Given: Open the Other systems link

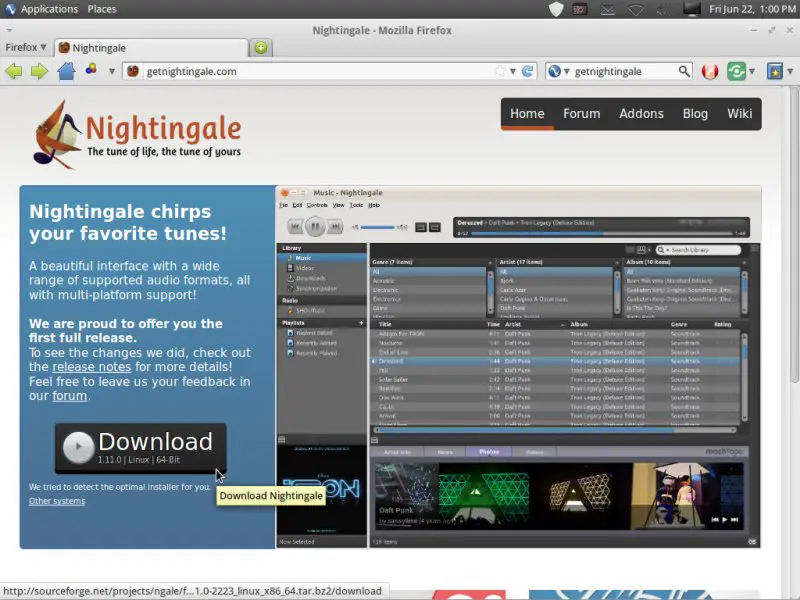Looking at the screenshot, I should (x=56, y=501).
